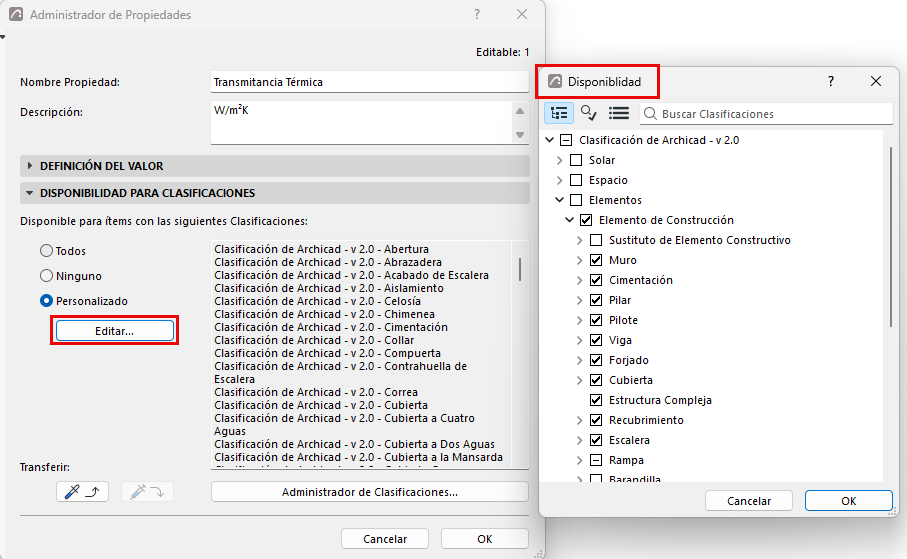Click the search magnifier icon
This screenshot has width=907, height=559.
click(x=650, y=113)
